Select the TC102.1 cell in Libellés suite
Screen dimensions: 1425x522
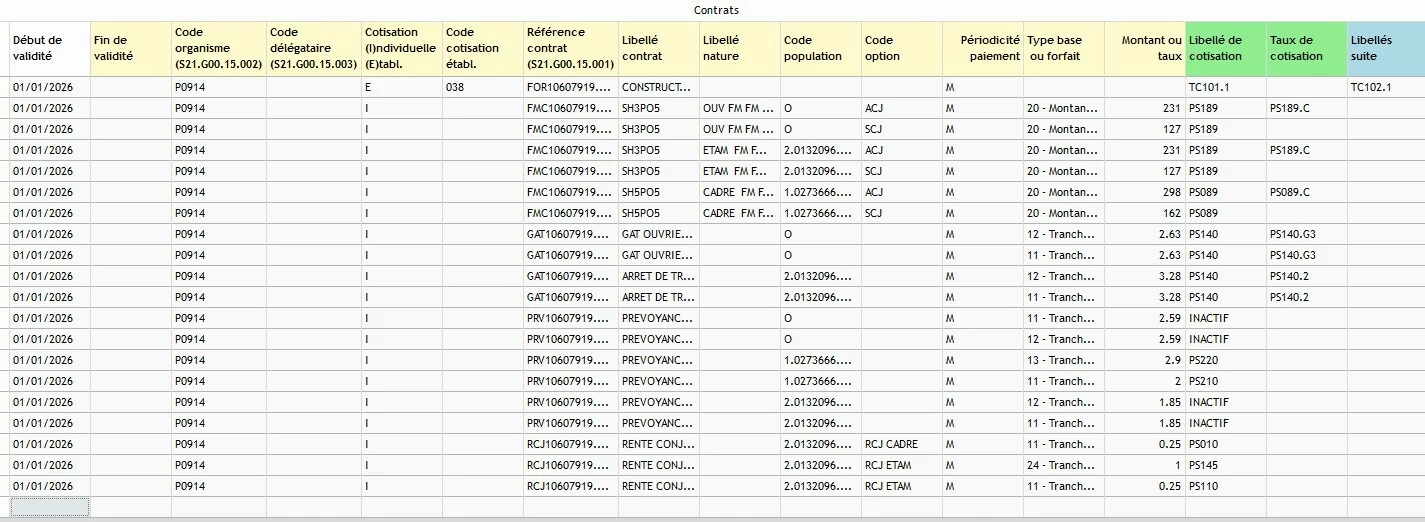1386,88
